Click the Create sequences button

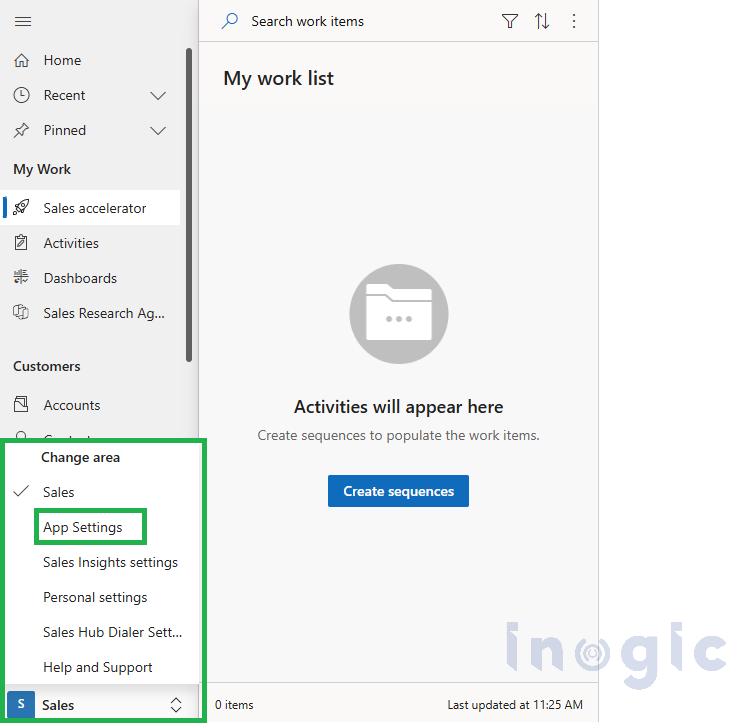pyautogui.click(x=398, y=491)
